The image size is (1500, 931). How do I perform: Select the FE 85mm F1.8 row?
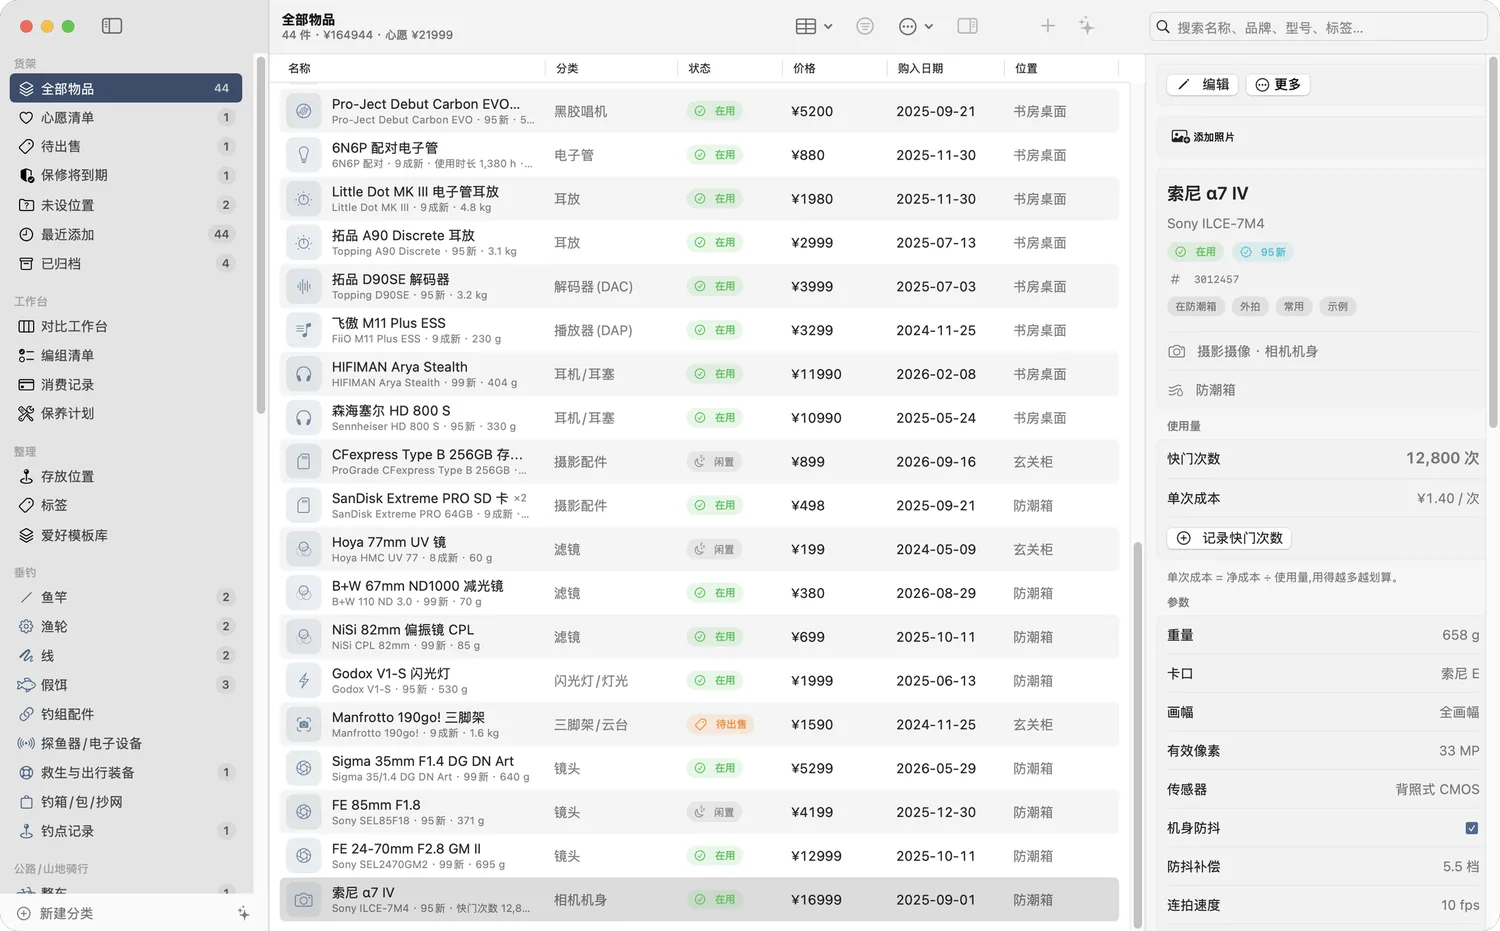point(699,812)
